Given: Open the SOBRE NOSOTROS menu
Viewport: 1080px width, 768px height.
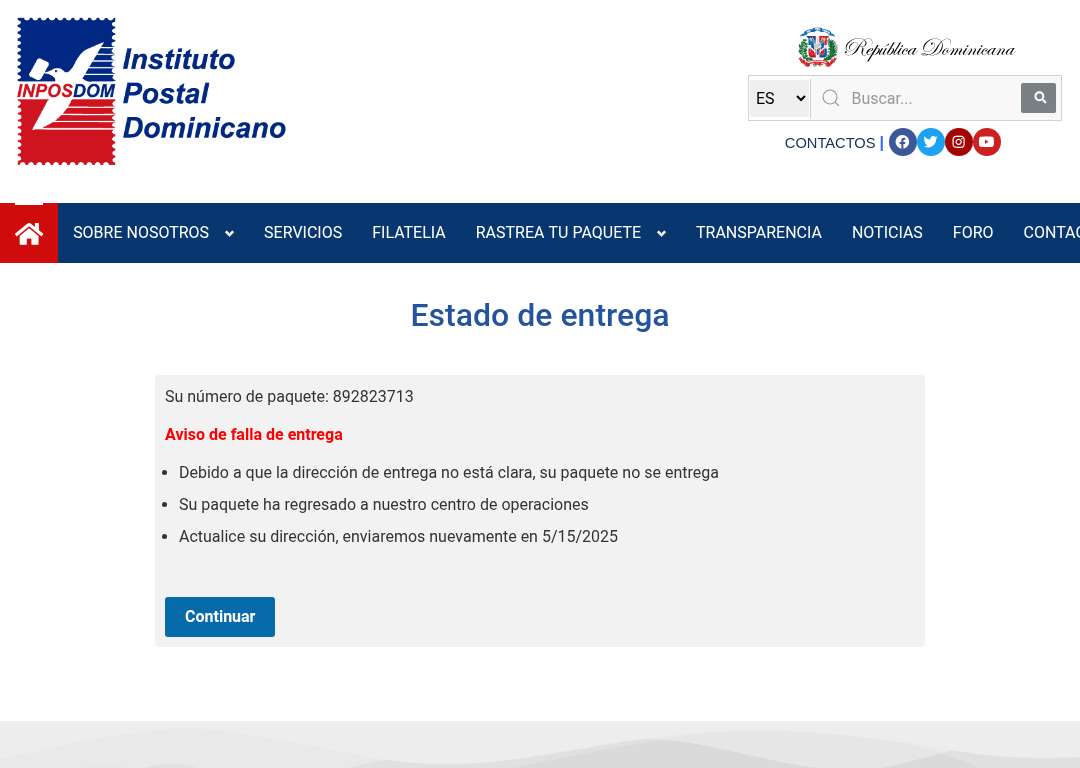Looking at the screenshot, I should pos(141,233).
